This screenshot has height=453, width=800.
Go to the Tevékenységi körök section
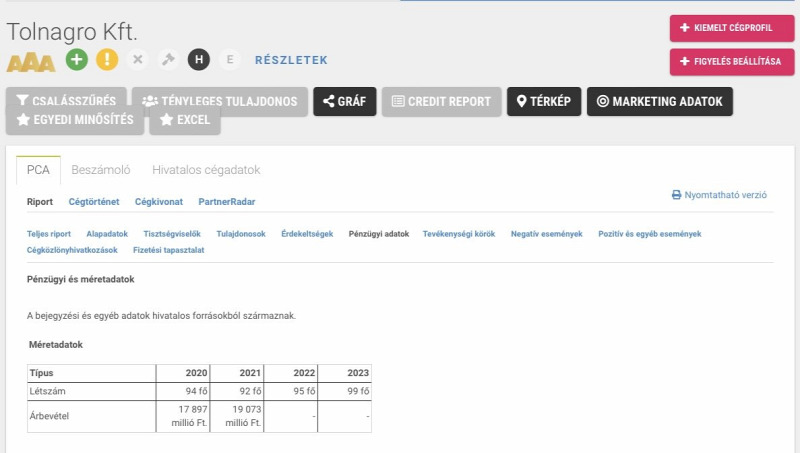[x=459, y=234]
